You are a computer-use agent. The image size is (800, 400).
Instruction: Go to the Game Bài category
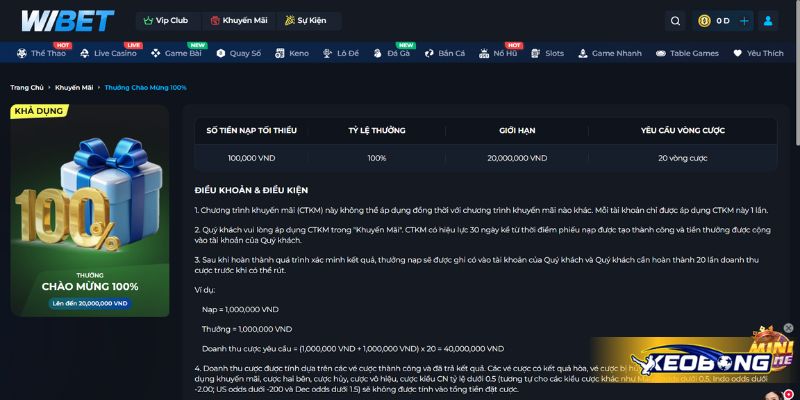click(177, 53)
